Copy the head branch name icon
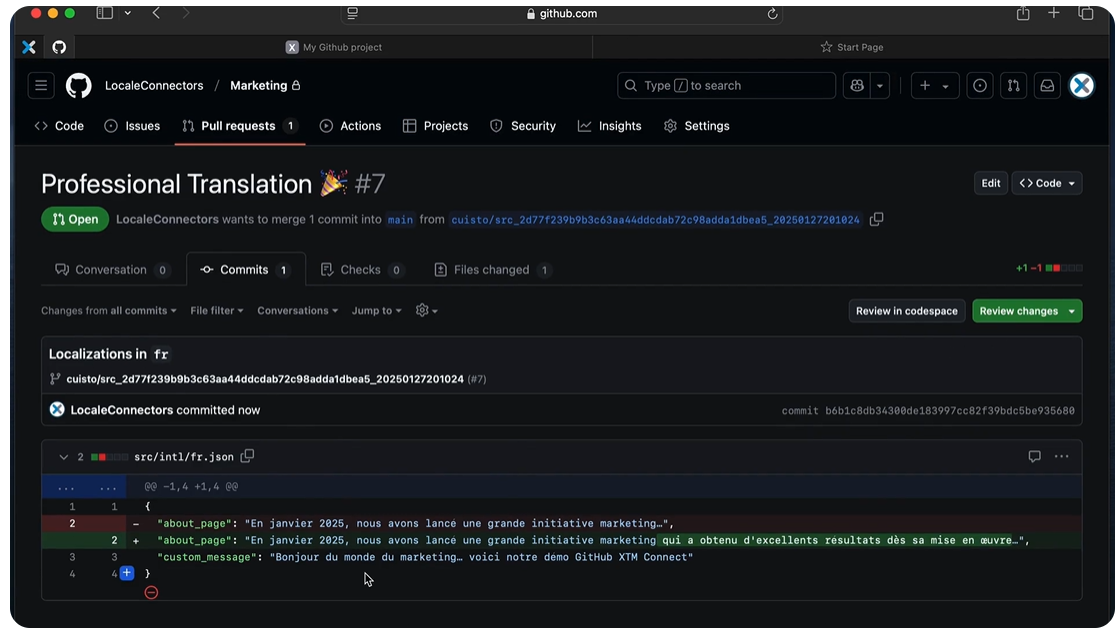 pos(876,219)
